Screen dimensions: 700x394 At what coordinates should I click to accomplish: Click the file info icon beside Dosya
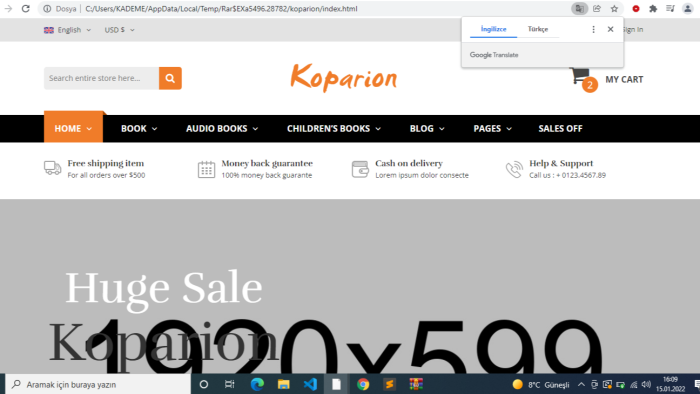[47, 8]
